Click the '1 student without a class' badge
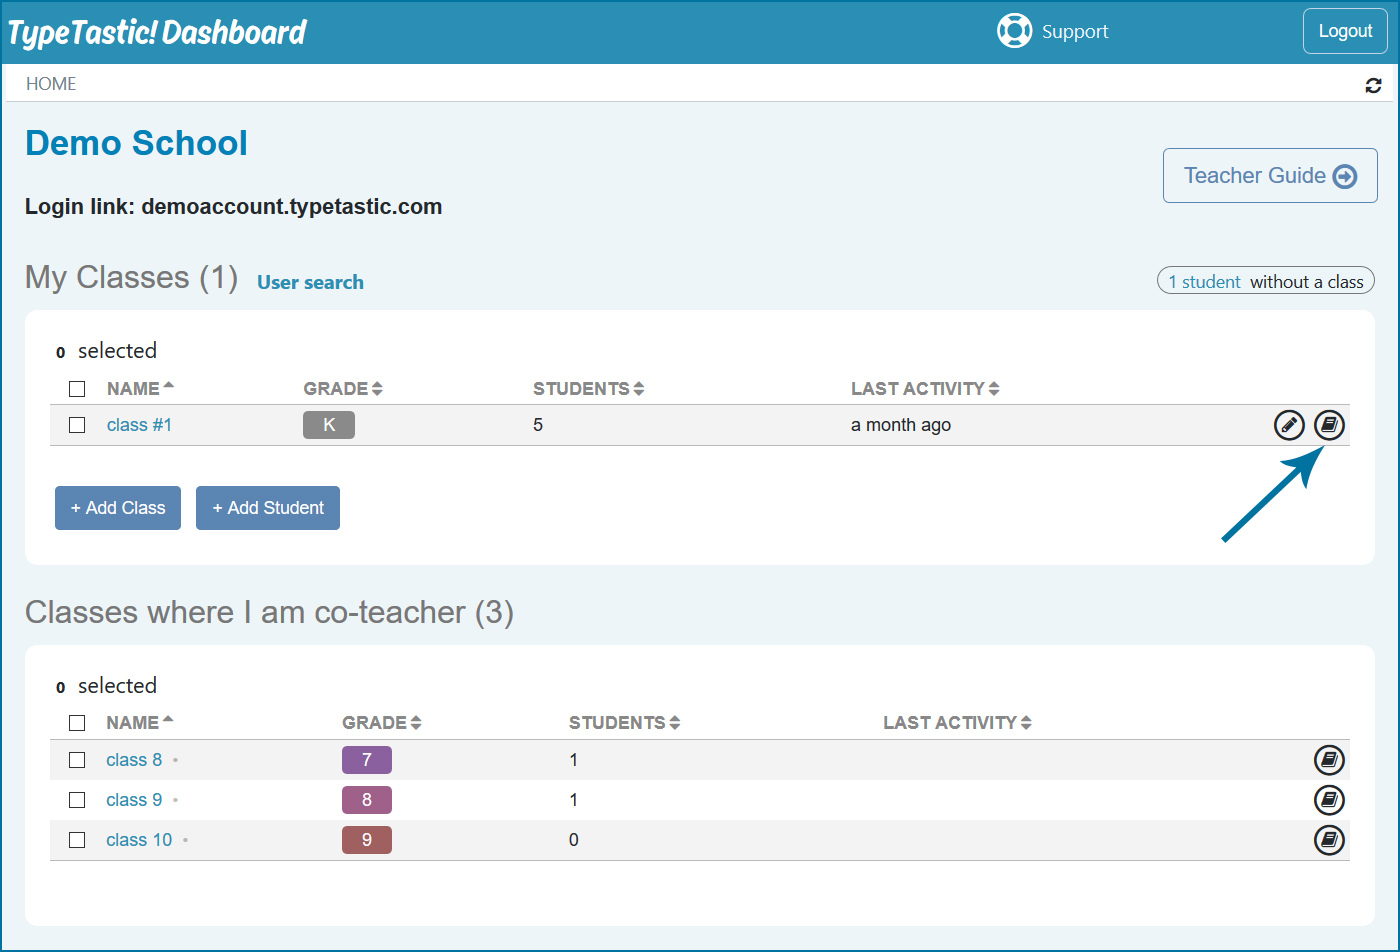 [1265, 280]
